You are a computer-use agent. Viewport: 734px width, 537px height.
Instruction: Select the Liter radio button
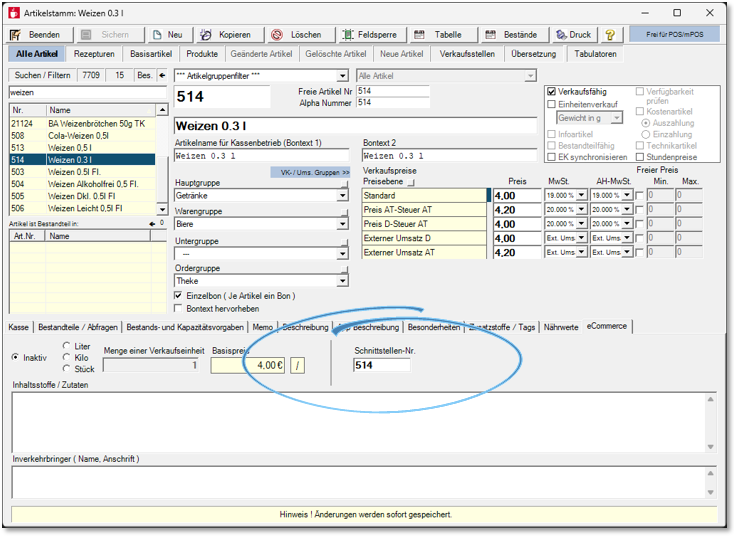pos(67,346)
